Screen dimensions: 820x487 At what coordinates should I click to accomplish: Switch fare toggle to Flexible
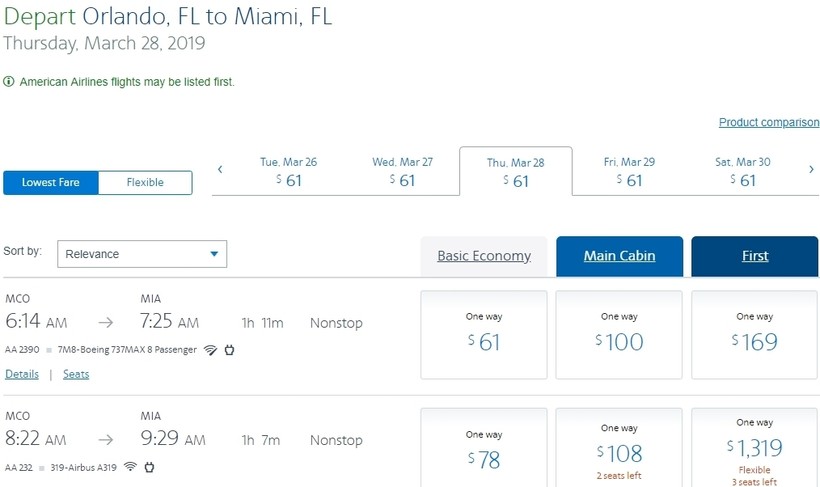[x=145, y=183]
